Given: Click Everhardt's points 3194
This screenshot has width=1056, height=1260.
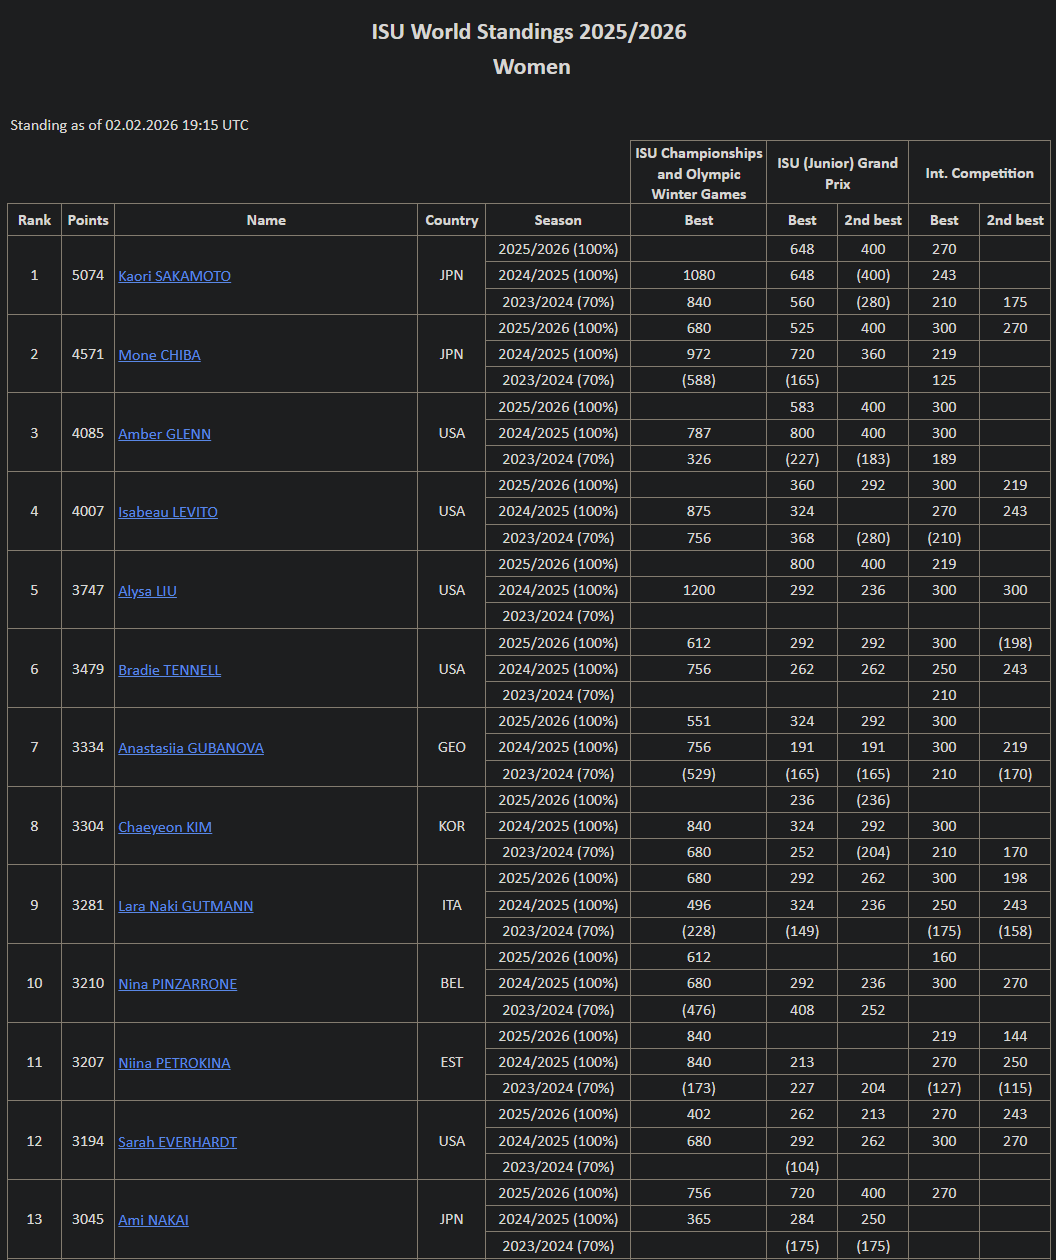Looking at the screenshot, I should coord(88,1141).
